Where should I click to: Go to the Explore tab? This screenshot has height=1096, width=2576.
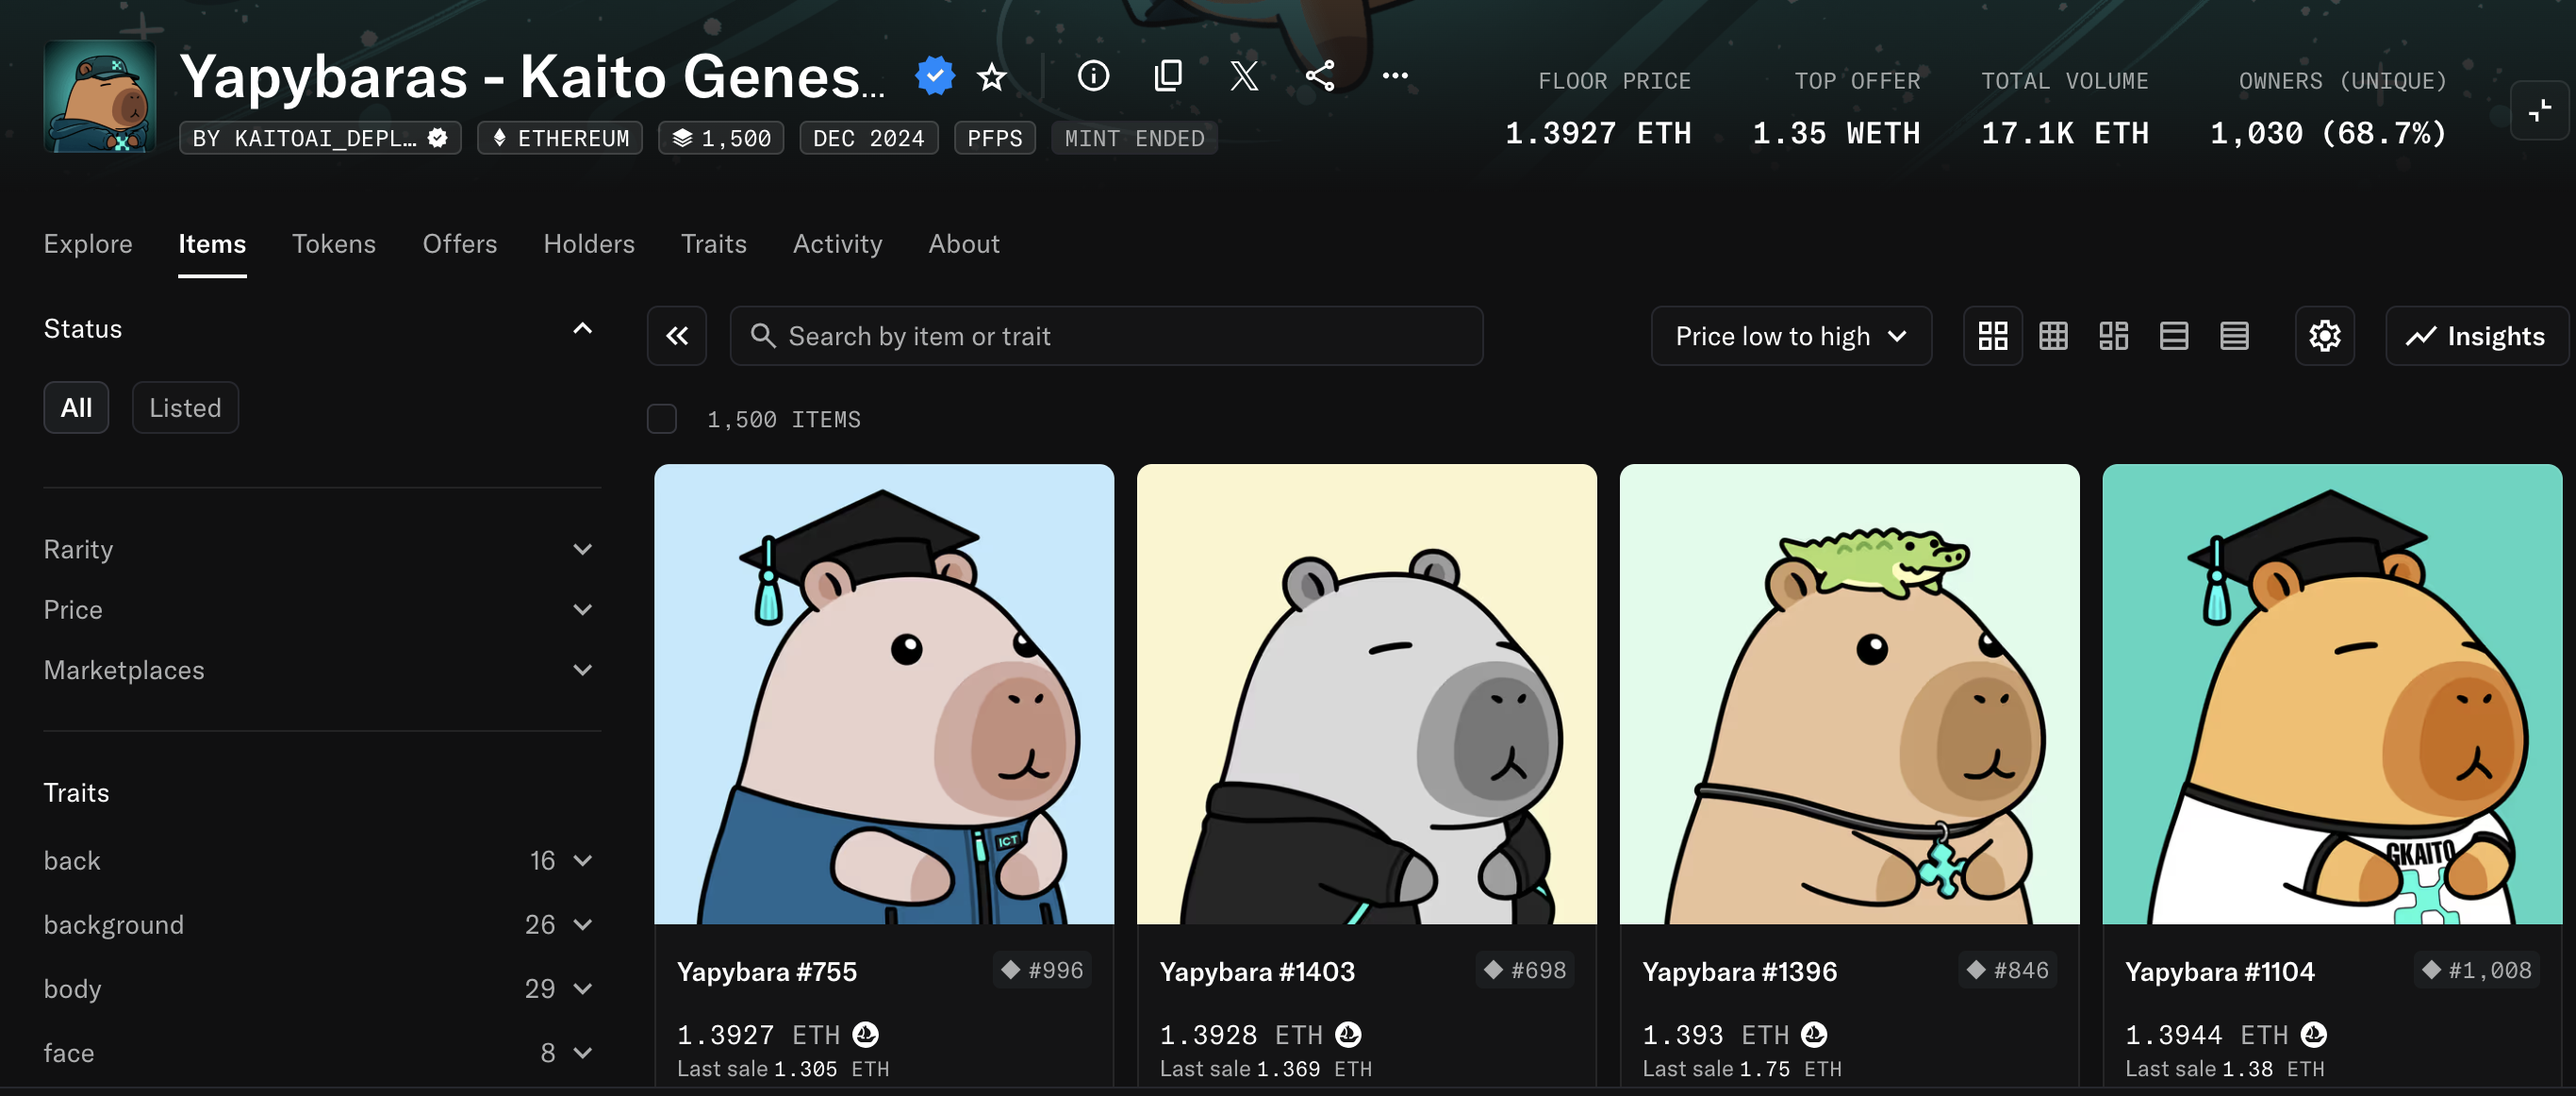click(88, 244)
